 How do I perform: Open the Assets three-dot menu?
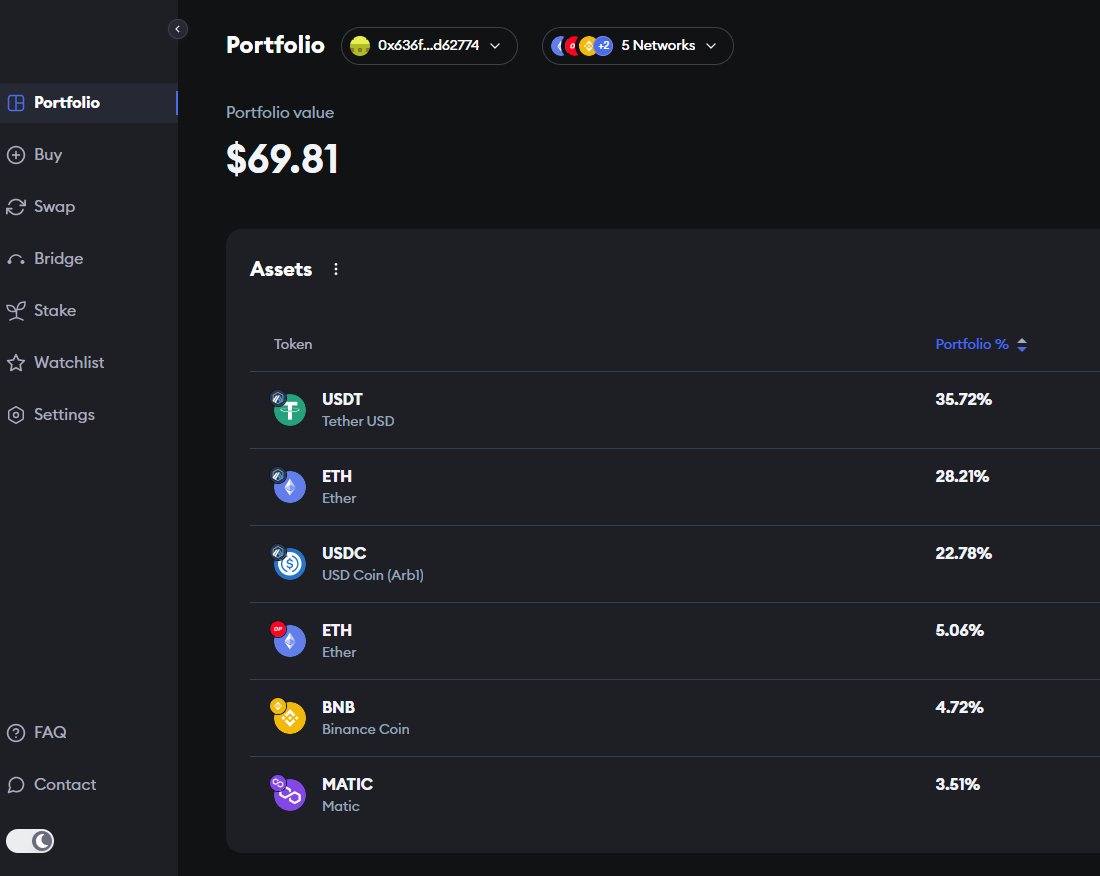click(336, 269)
